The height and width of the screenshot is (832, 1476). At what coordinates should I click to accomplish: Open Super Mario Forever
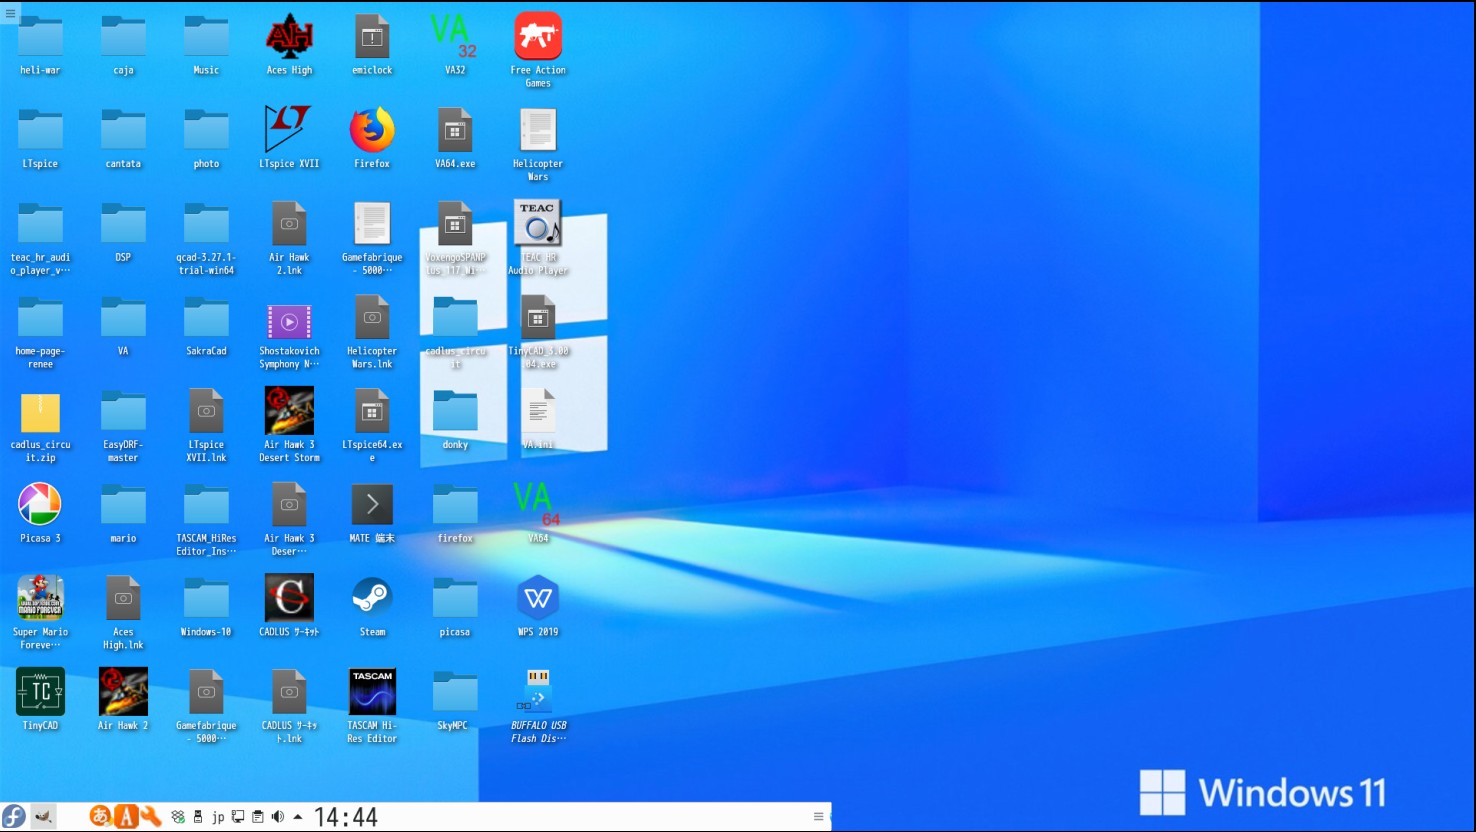point(40,598)
